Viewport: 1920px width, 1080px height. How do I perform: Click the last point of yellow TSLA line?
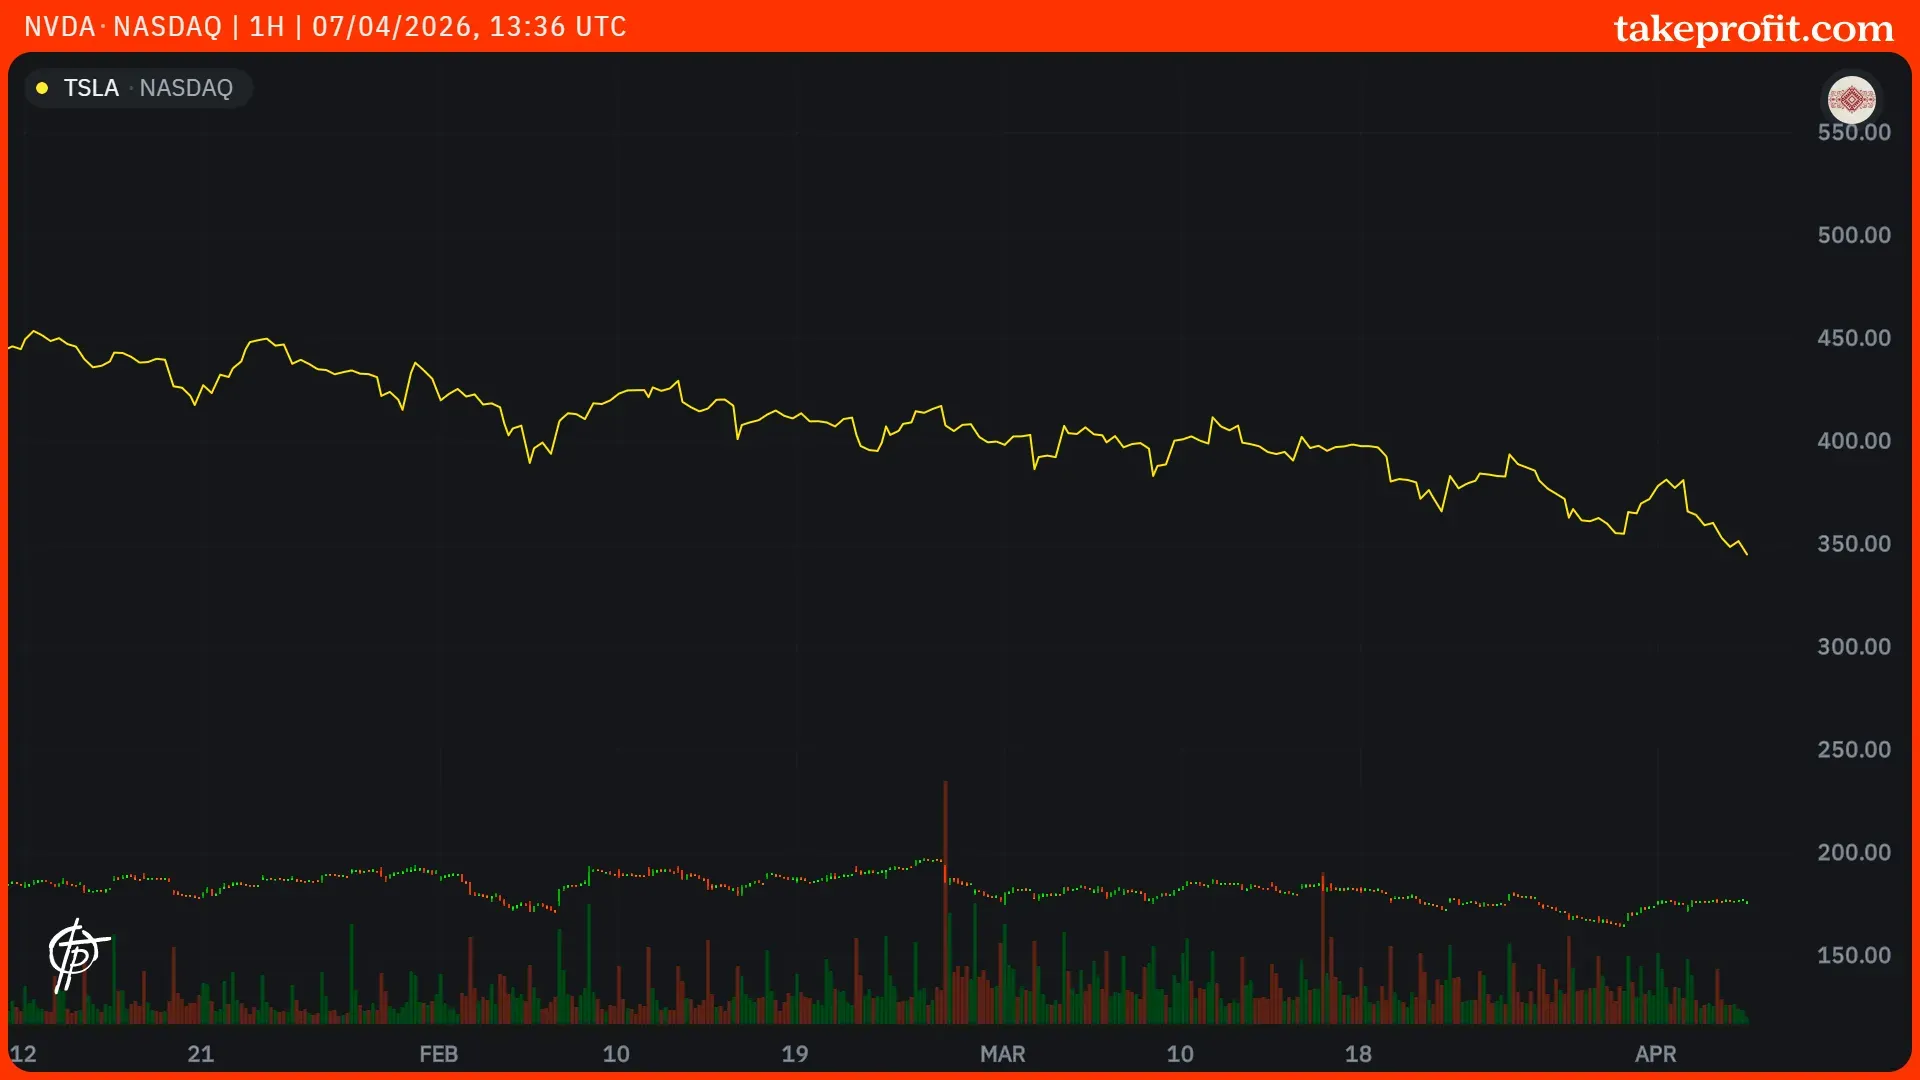click(1746, 553)
